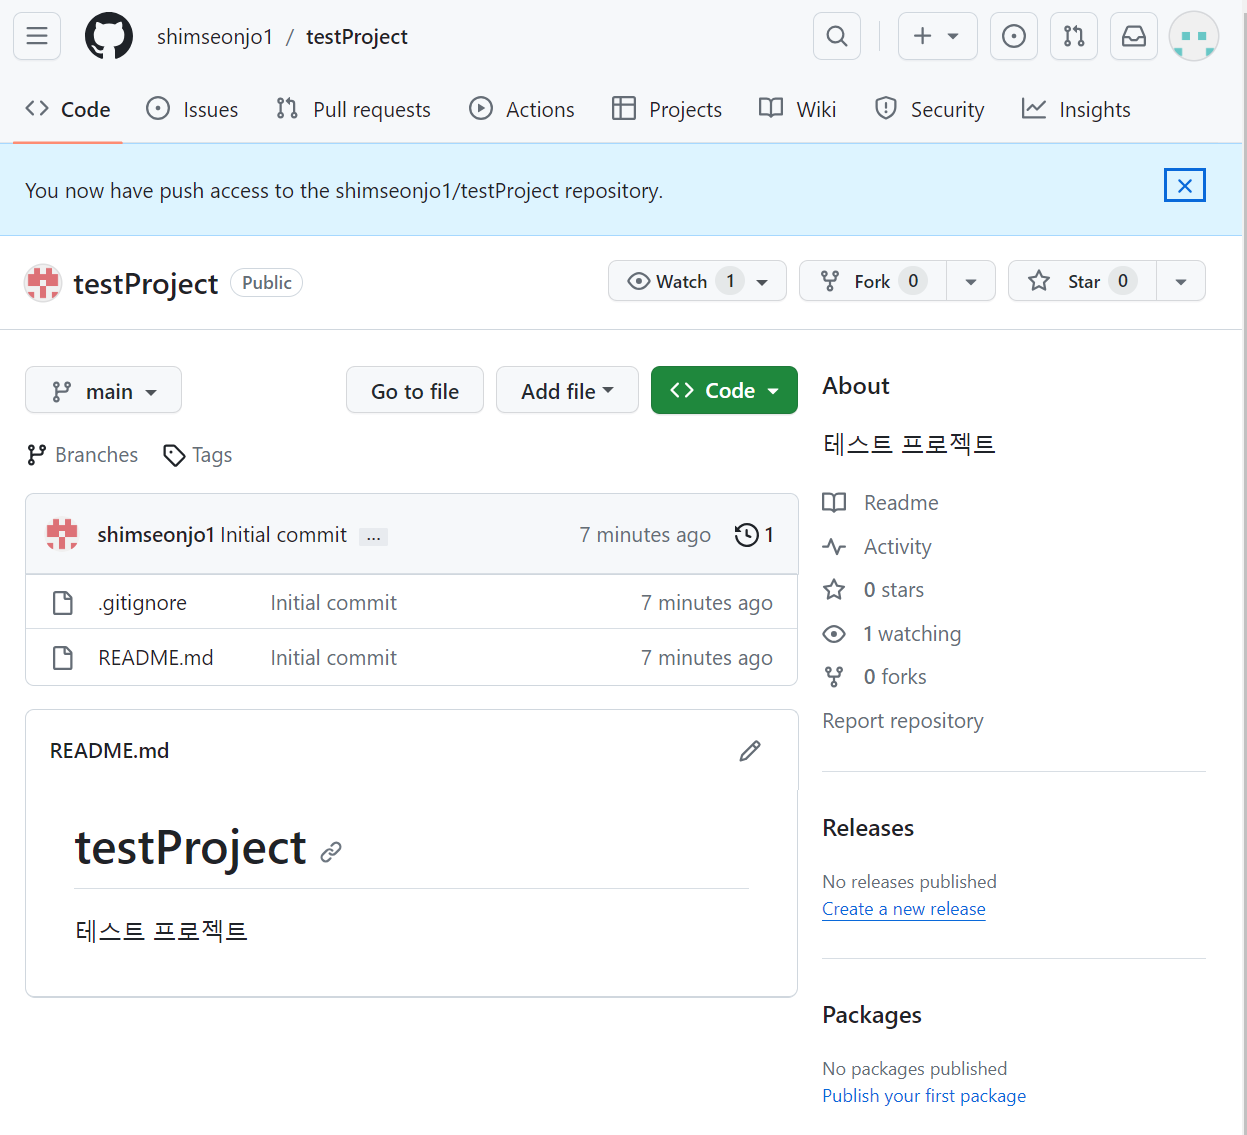The width and height of the screenshot is (1247, 1135).
Task: Expand the green Code dropdown
Action: click(x=724, y=391)
